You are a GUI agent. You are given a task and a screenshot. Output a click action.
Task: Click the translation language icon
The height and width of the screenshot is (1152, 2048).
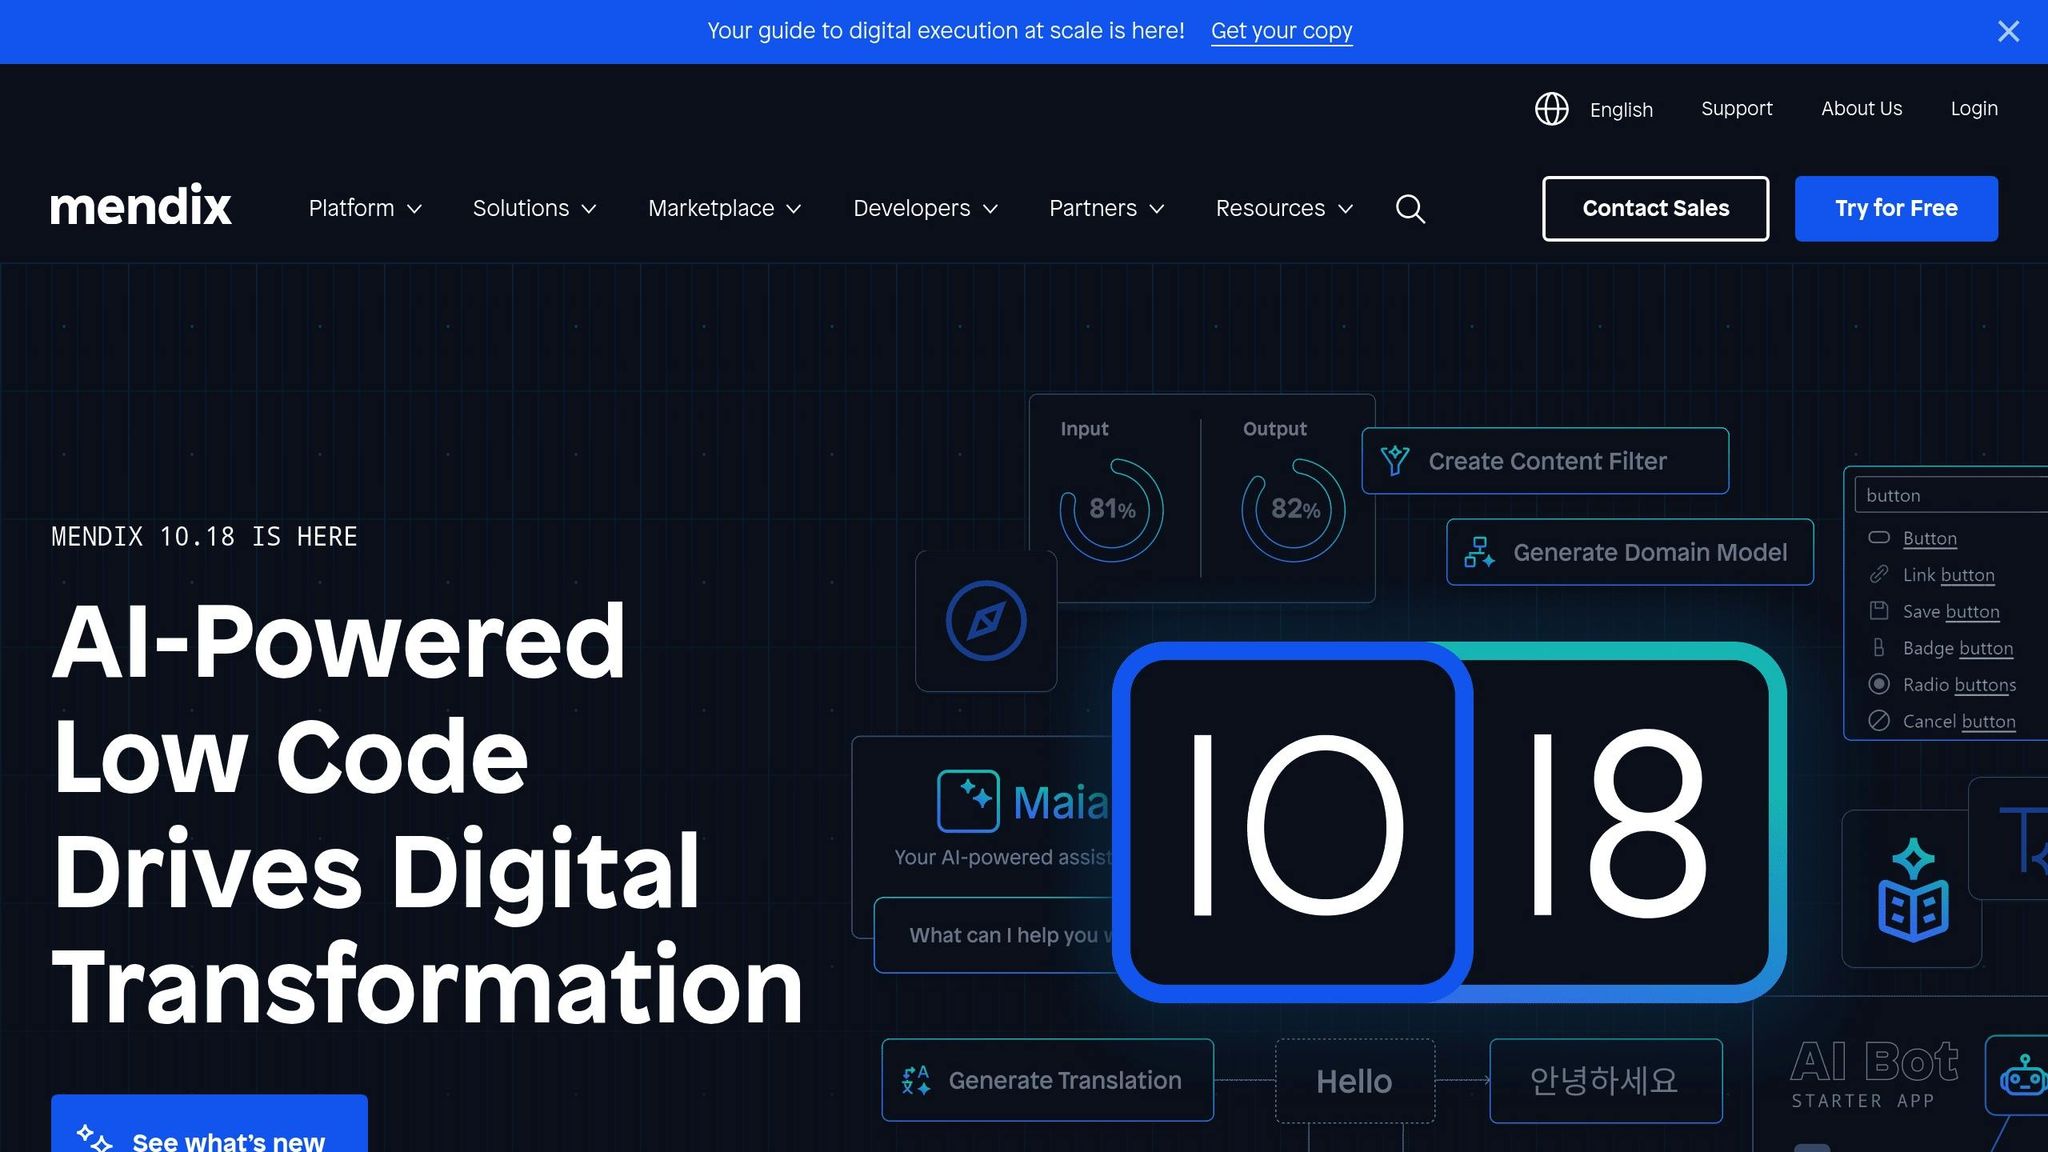(915, 1080)
